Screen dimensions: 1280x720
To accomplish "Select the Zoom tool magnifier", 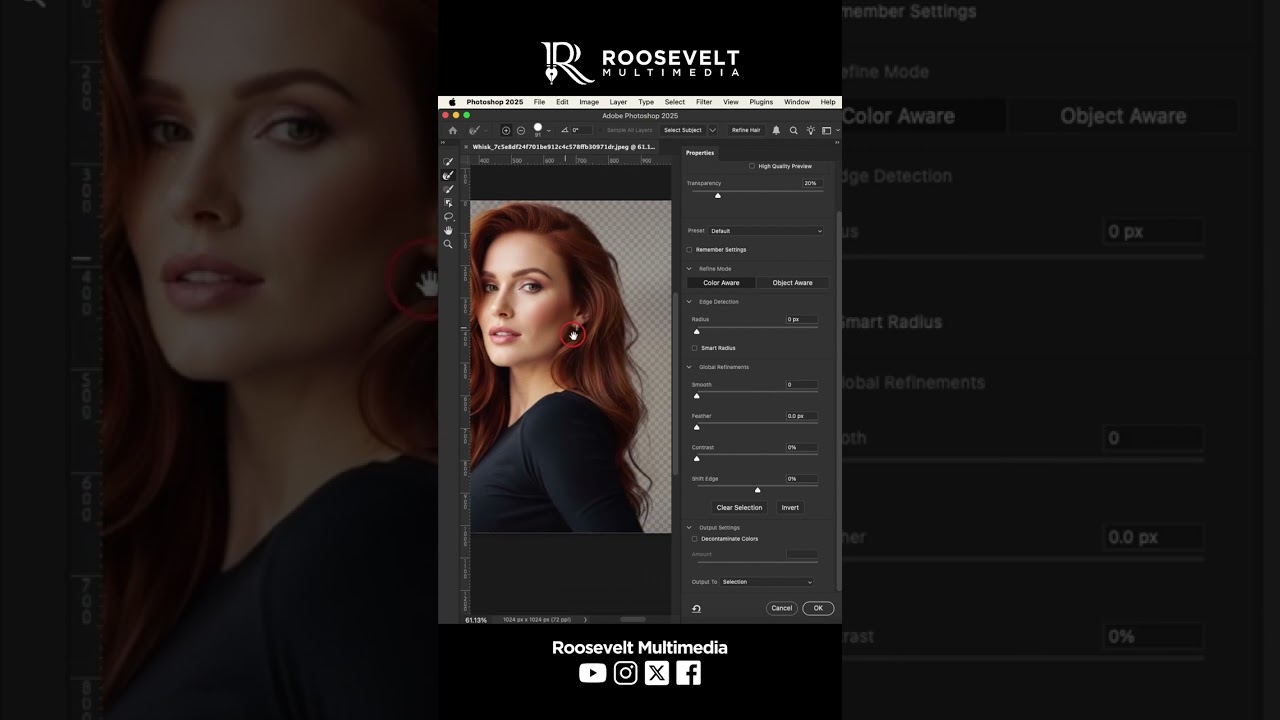I will (448, 244).
